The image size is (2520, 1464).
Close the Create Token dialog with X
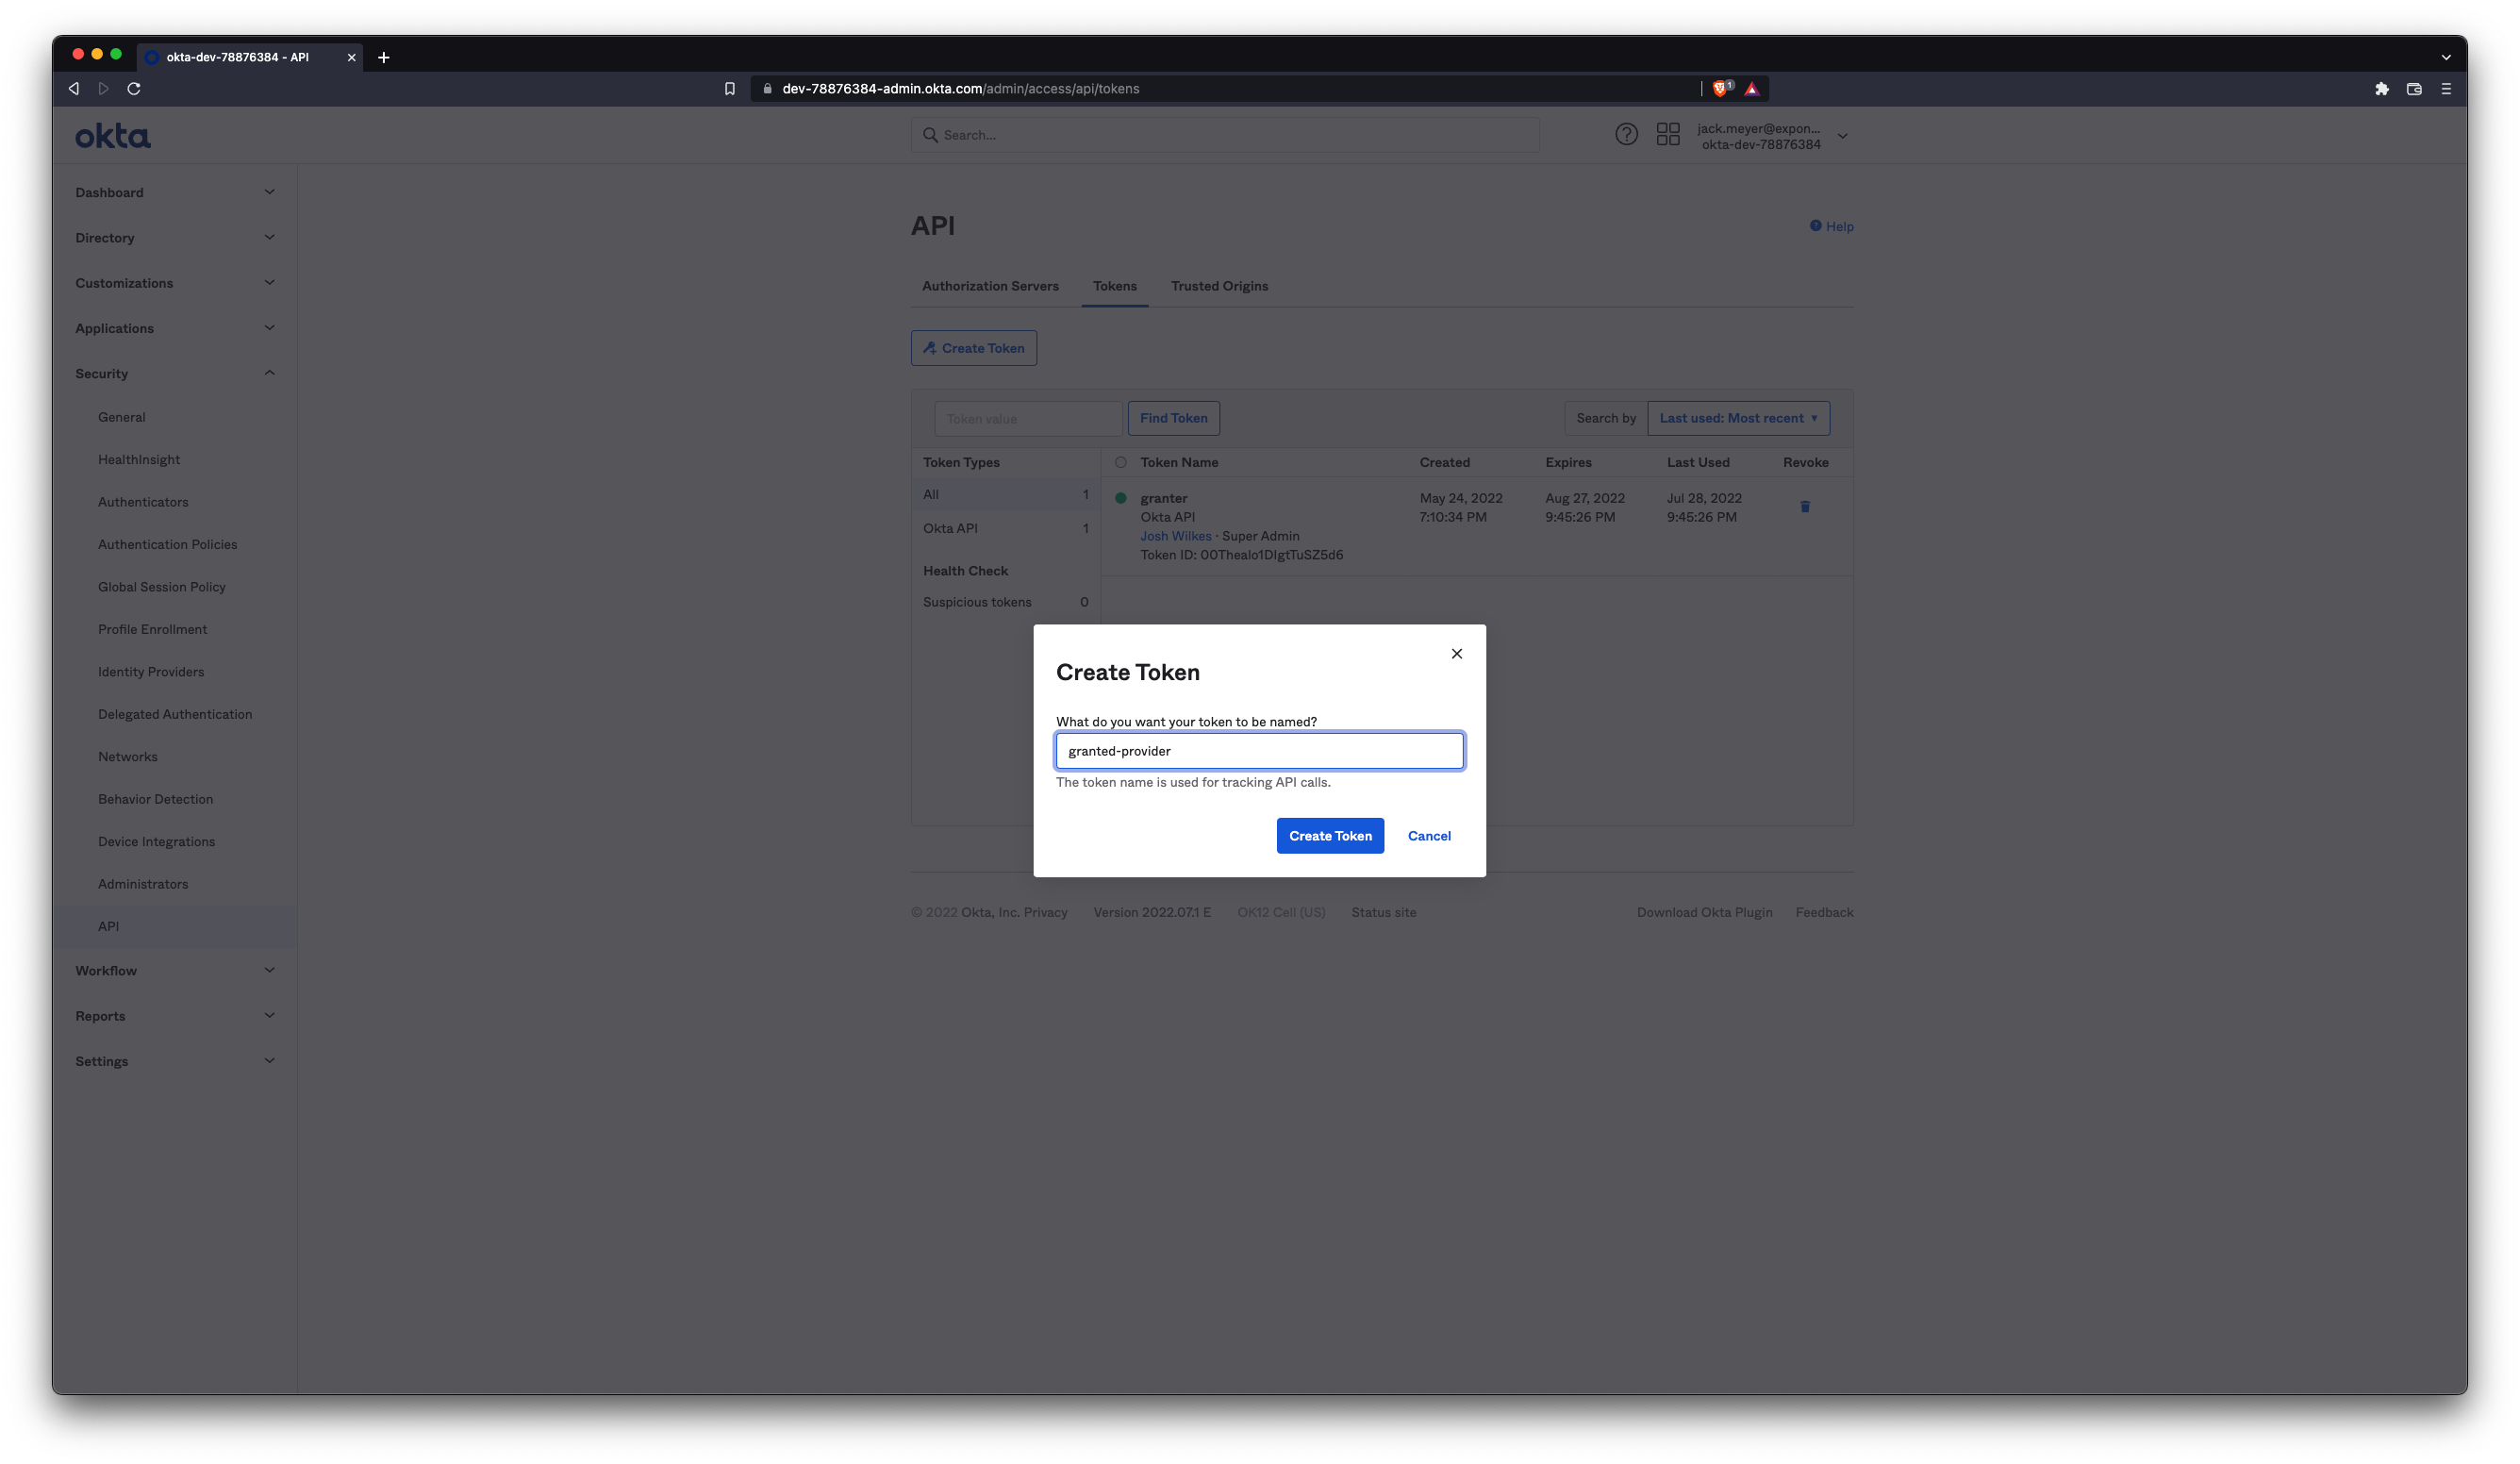tap(1456, 653)
